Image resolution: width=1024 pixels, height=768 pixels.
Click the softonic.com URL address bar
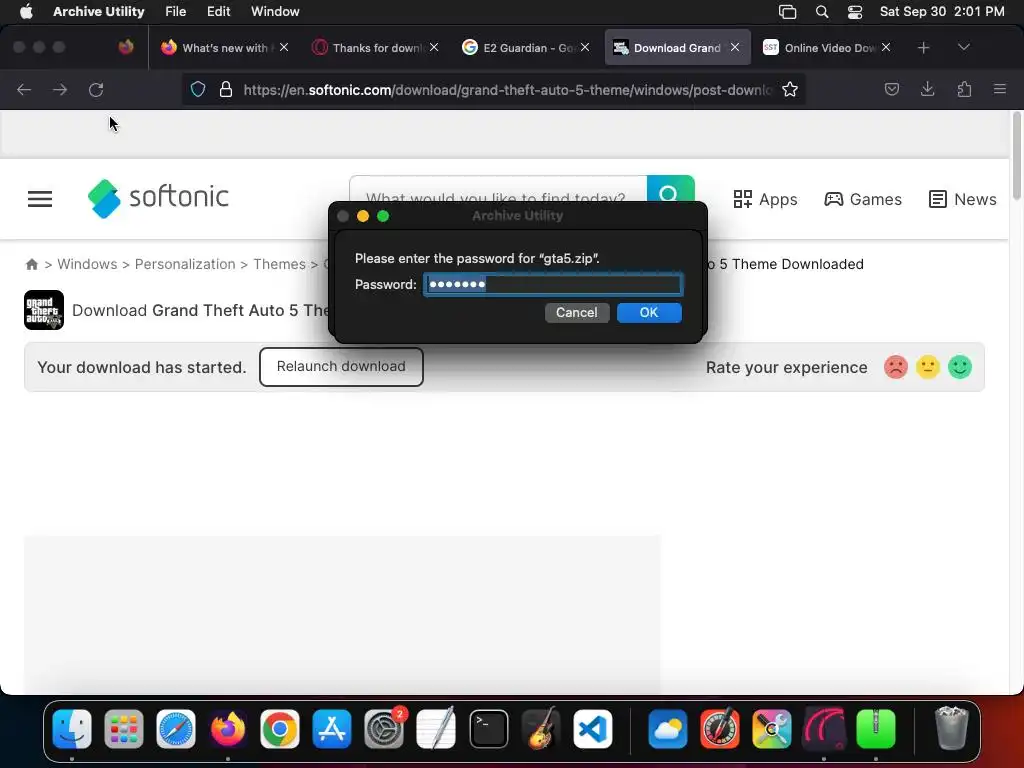tap(507, 89)
